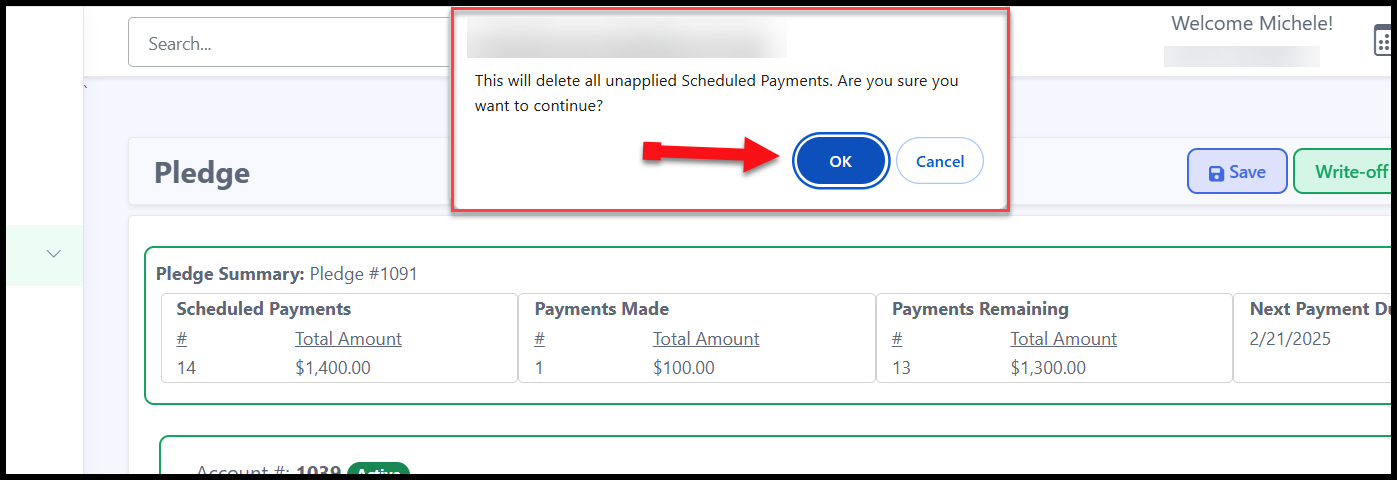Click Total Amount under Payments Remaining
The width and height of the screenshot is (1397, 480).
point(1063,339)
